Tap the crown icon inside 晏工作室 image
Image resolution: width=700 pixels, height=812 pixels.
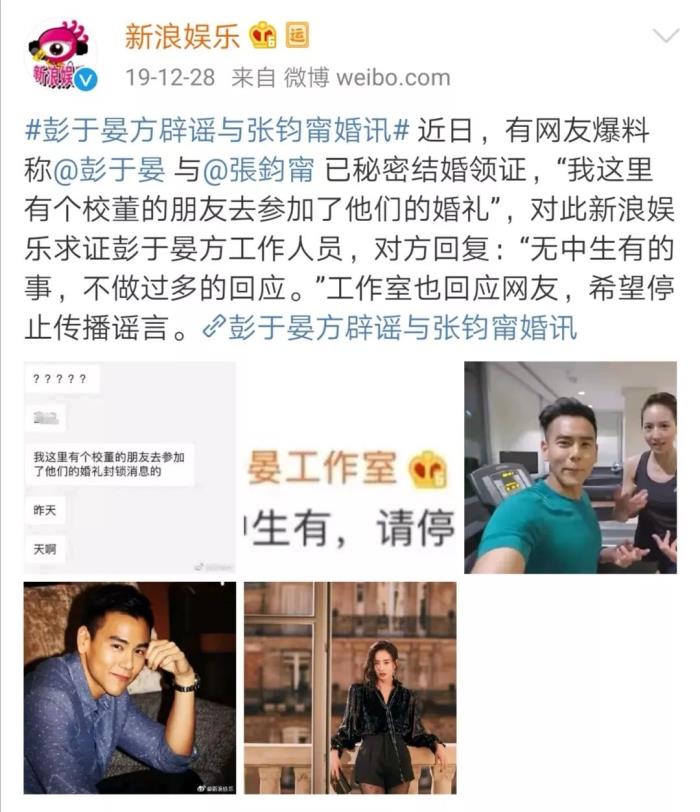[x=428, y=469]
